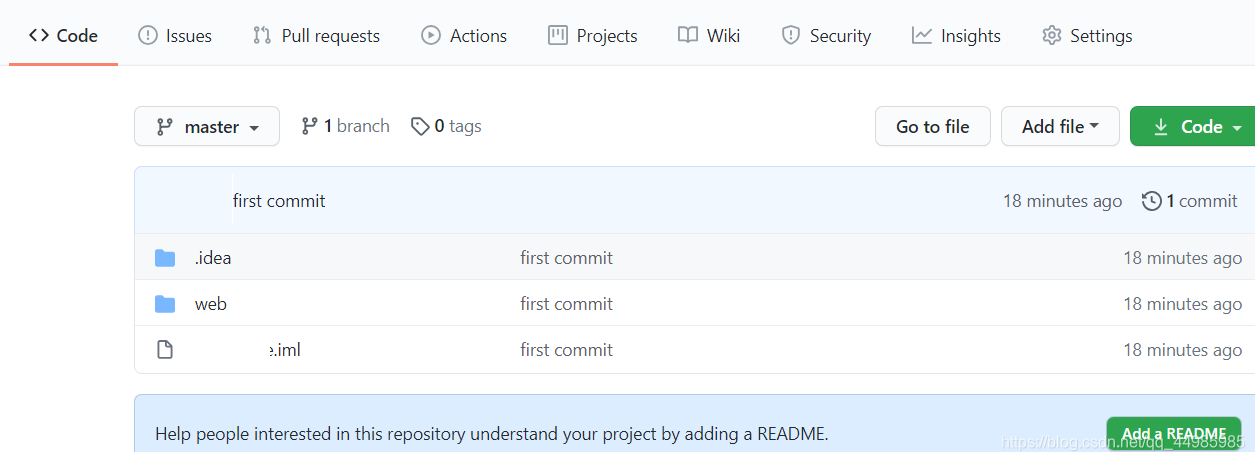This screenshot has height=461, width=1255.
Task: Click the tag icon beside '0 tags'
Action: coord(421,126)
